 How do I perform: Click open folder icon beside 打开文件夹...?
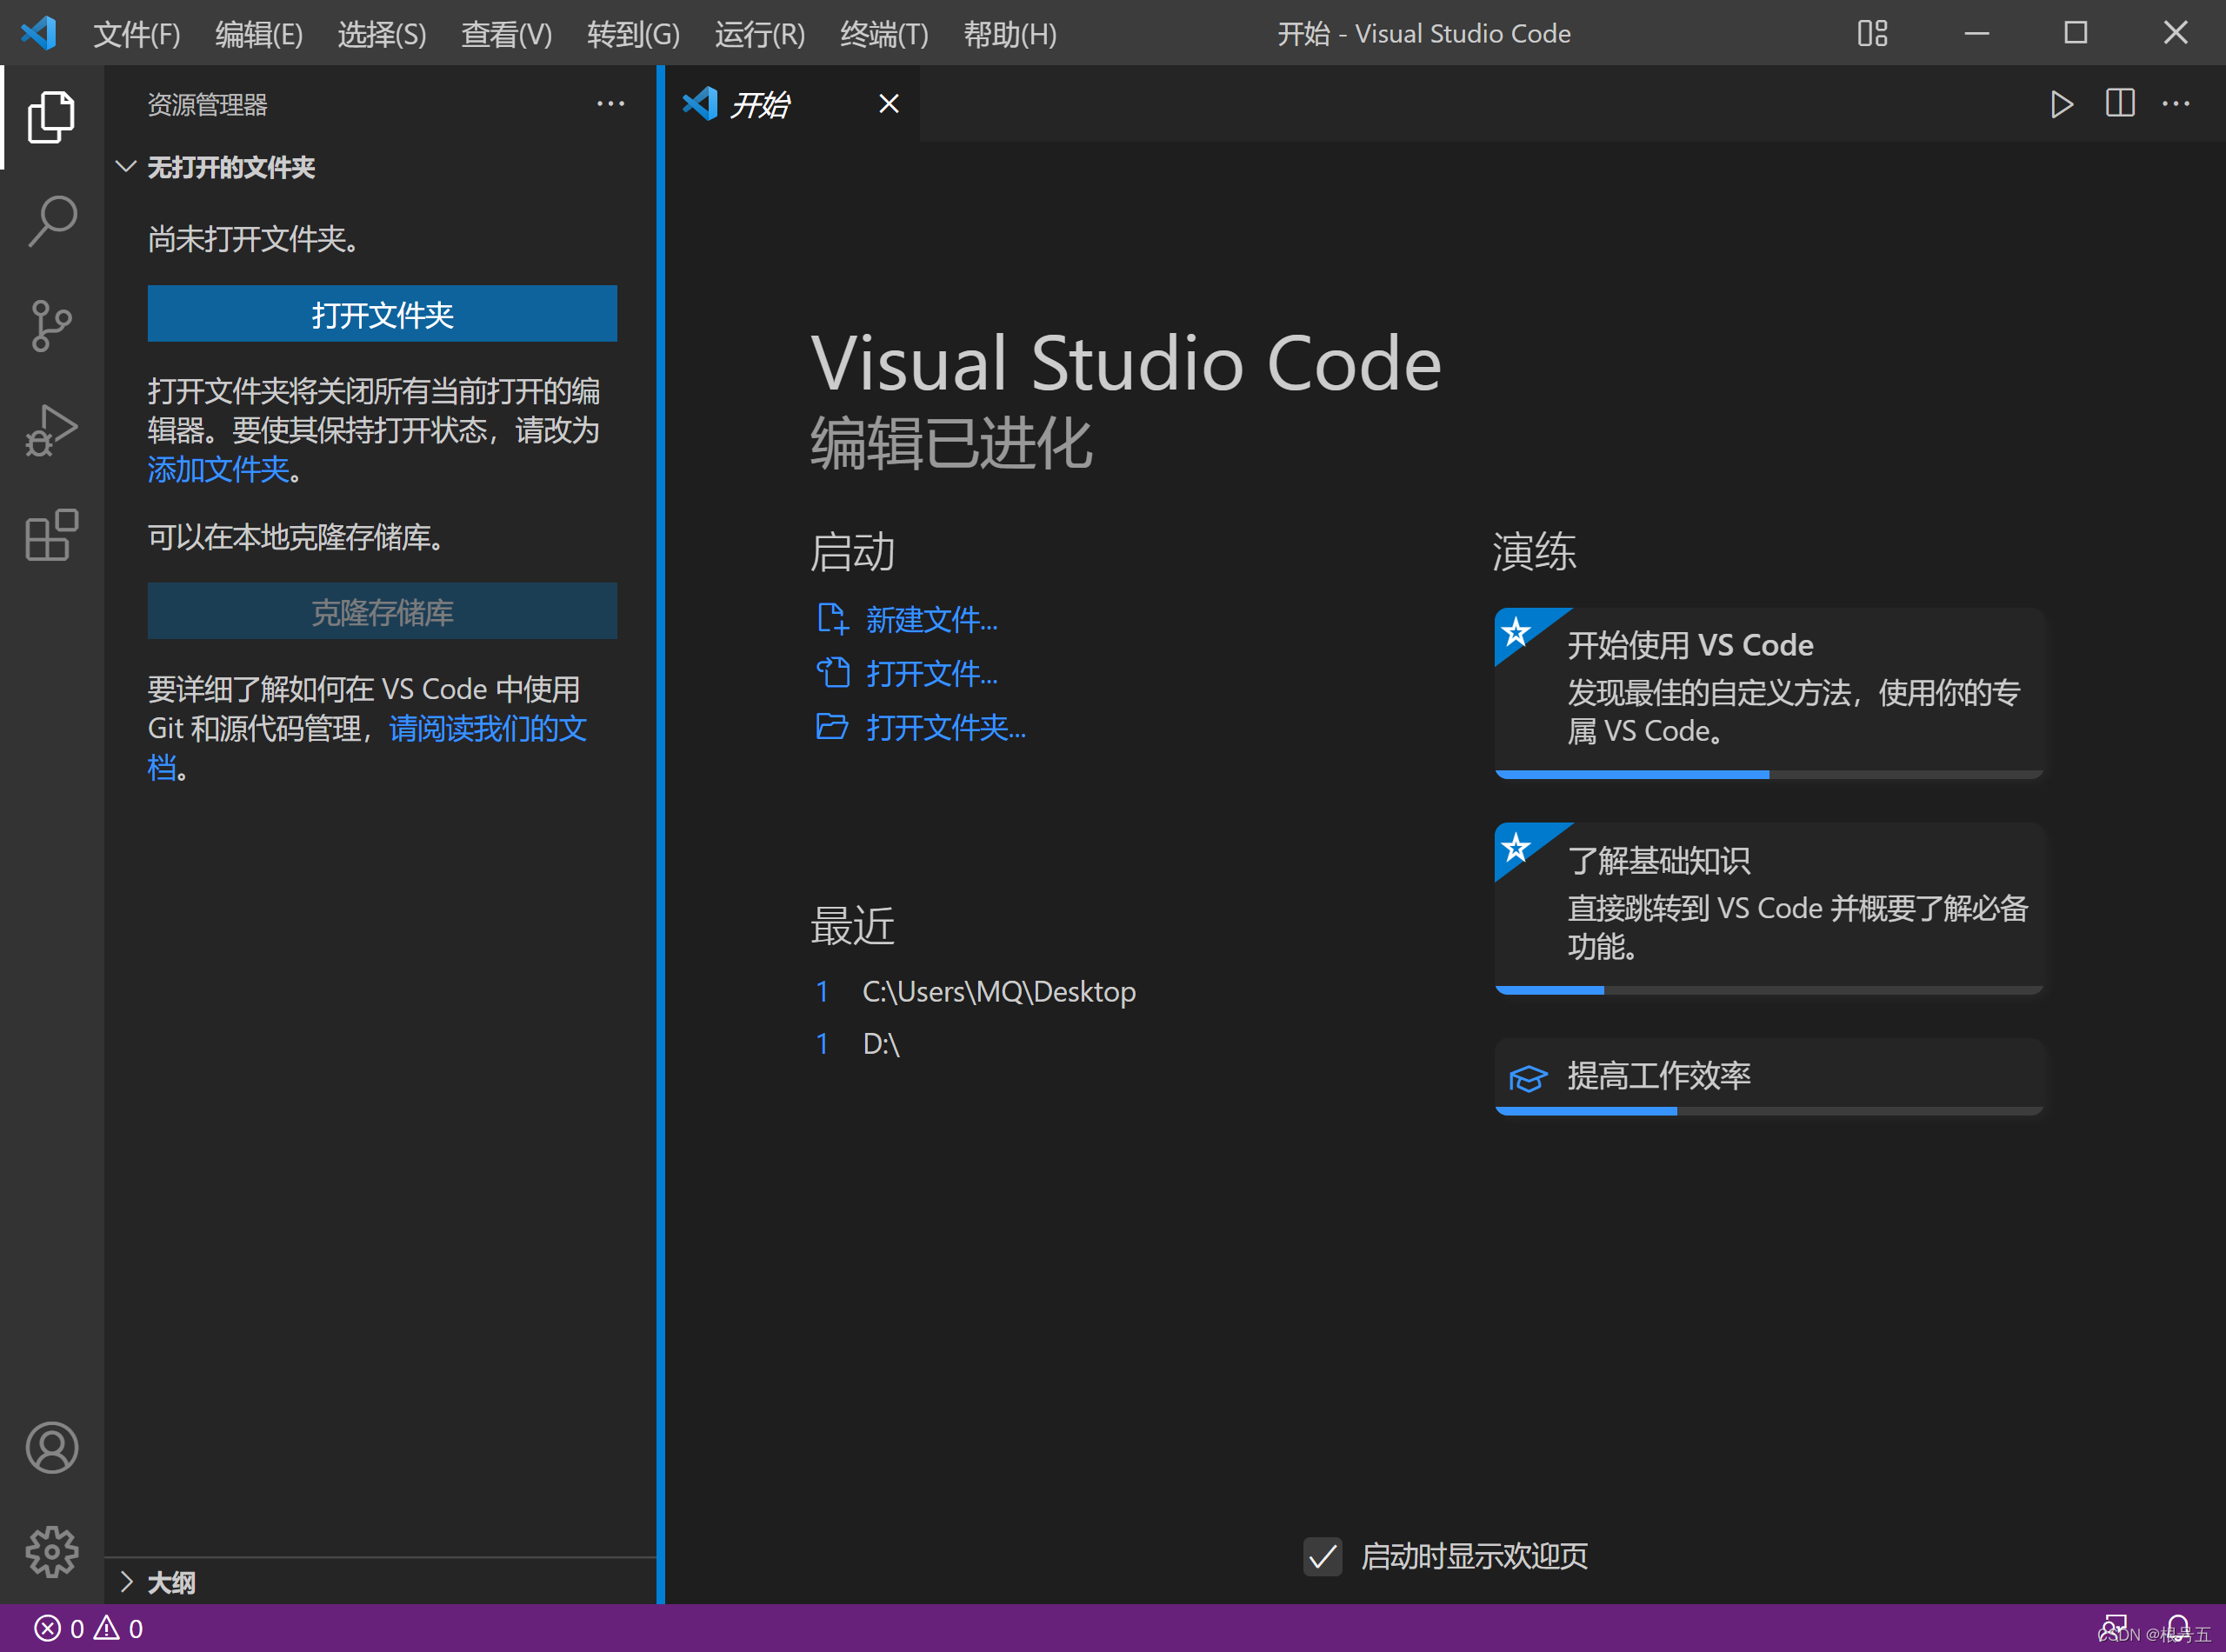click(832, 727)
